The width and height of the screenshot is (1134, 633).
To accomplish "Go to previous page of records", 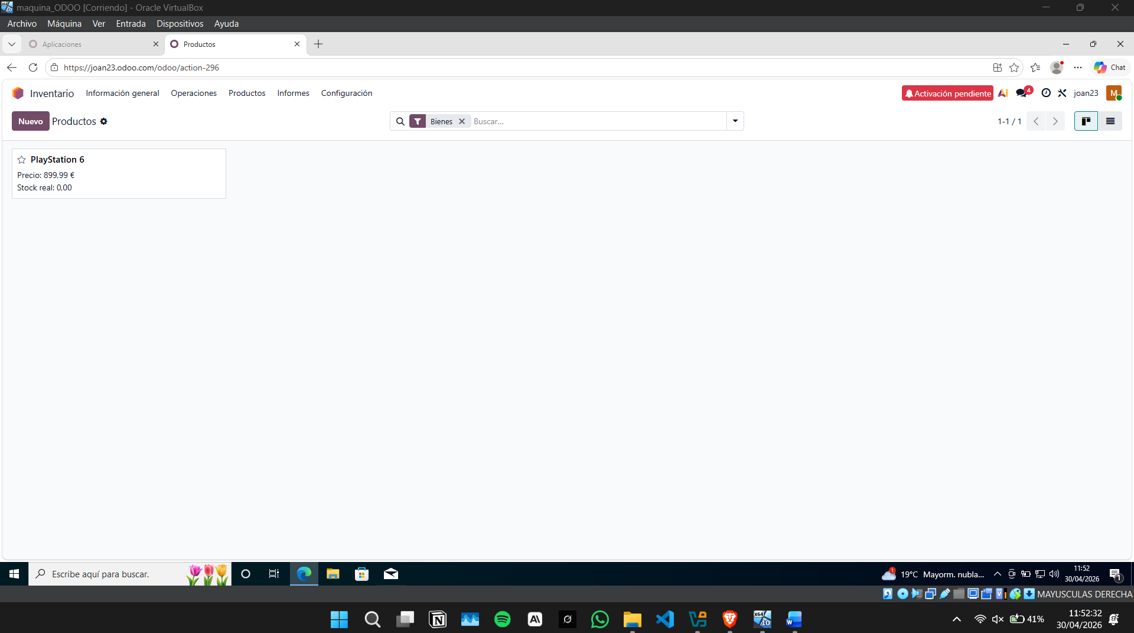I will click(x=1036, y=122).
